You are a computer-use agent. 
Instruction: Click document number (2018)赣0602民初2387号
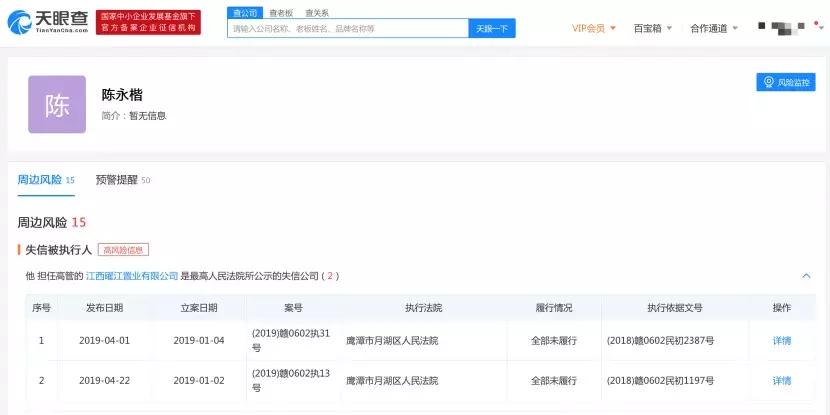pos(661,341)
